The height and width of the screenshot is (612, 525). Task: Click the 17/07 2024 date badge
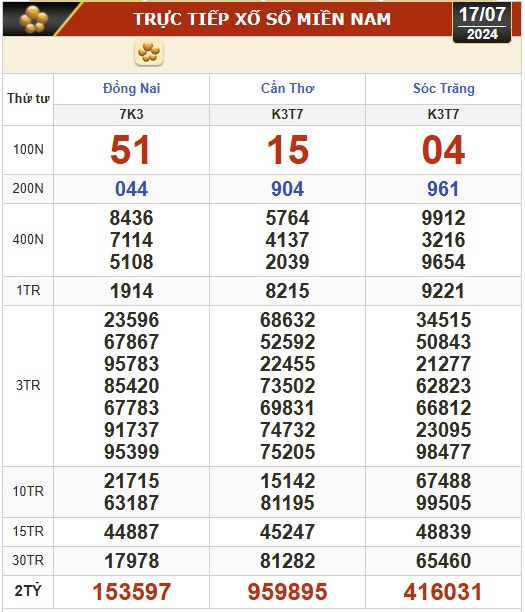pos(482,23)
